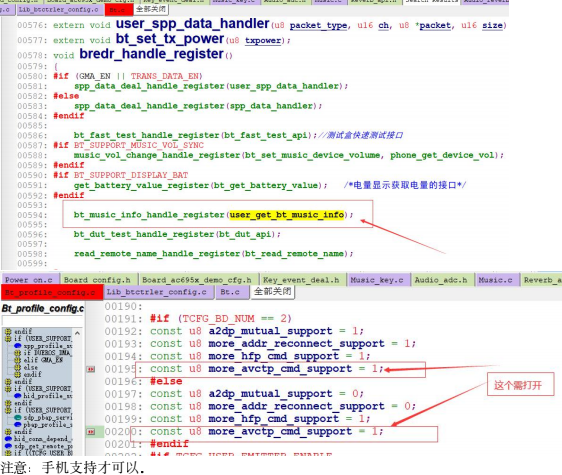Click '#if (GMA_EN || TRANS_DATA_EN)' on line 00580
Screen dimensions: 562x475
pyautogui.click(x=128, y=76)
